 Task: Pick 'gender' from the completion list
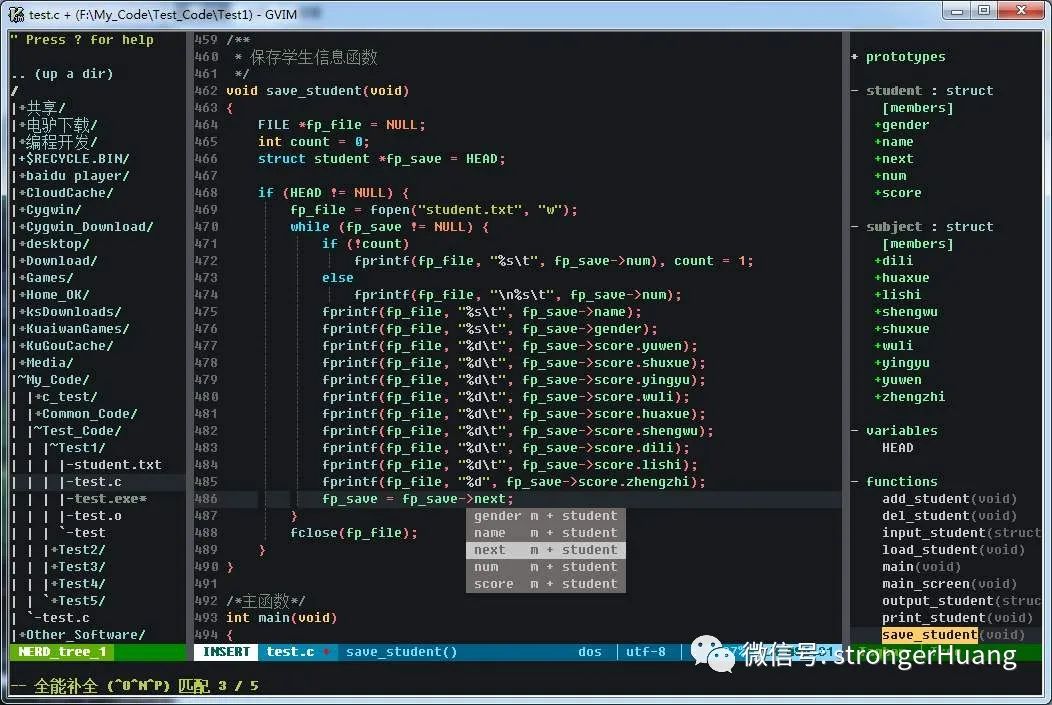click(545, 516)
